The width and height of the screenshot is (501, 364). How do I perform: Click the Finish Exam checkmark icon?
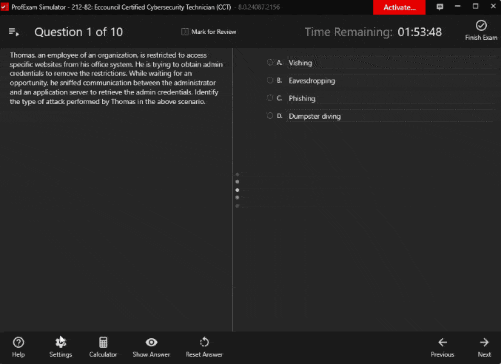481,25
